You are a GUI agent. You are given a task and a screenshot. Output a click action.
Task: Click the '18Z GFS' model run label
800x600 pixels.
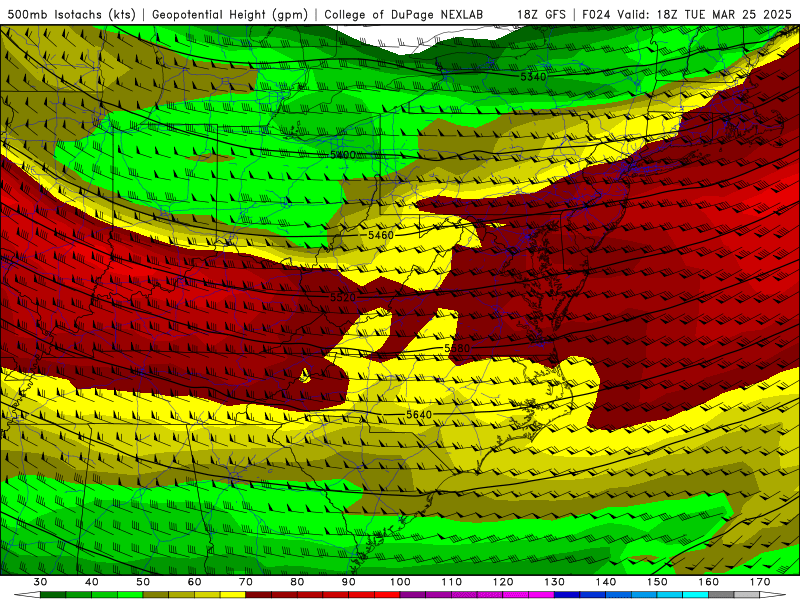point(541,15)
